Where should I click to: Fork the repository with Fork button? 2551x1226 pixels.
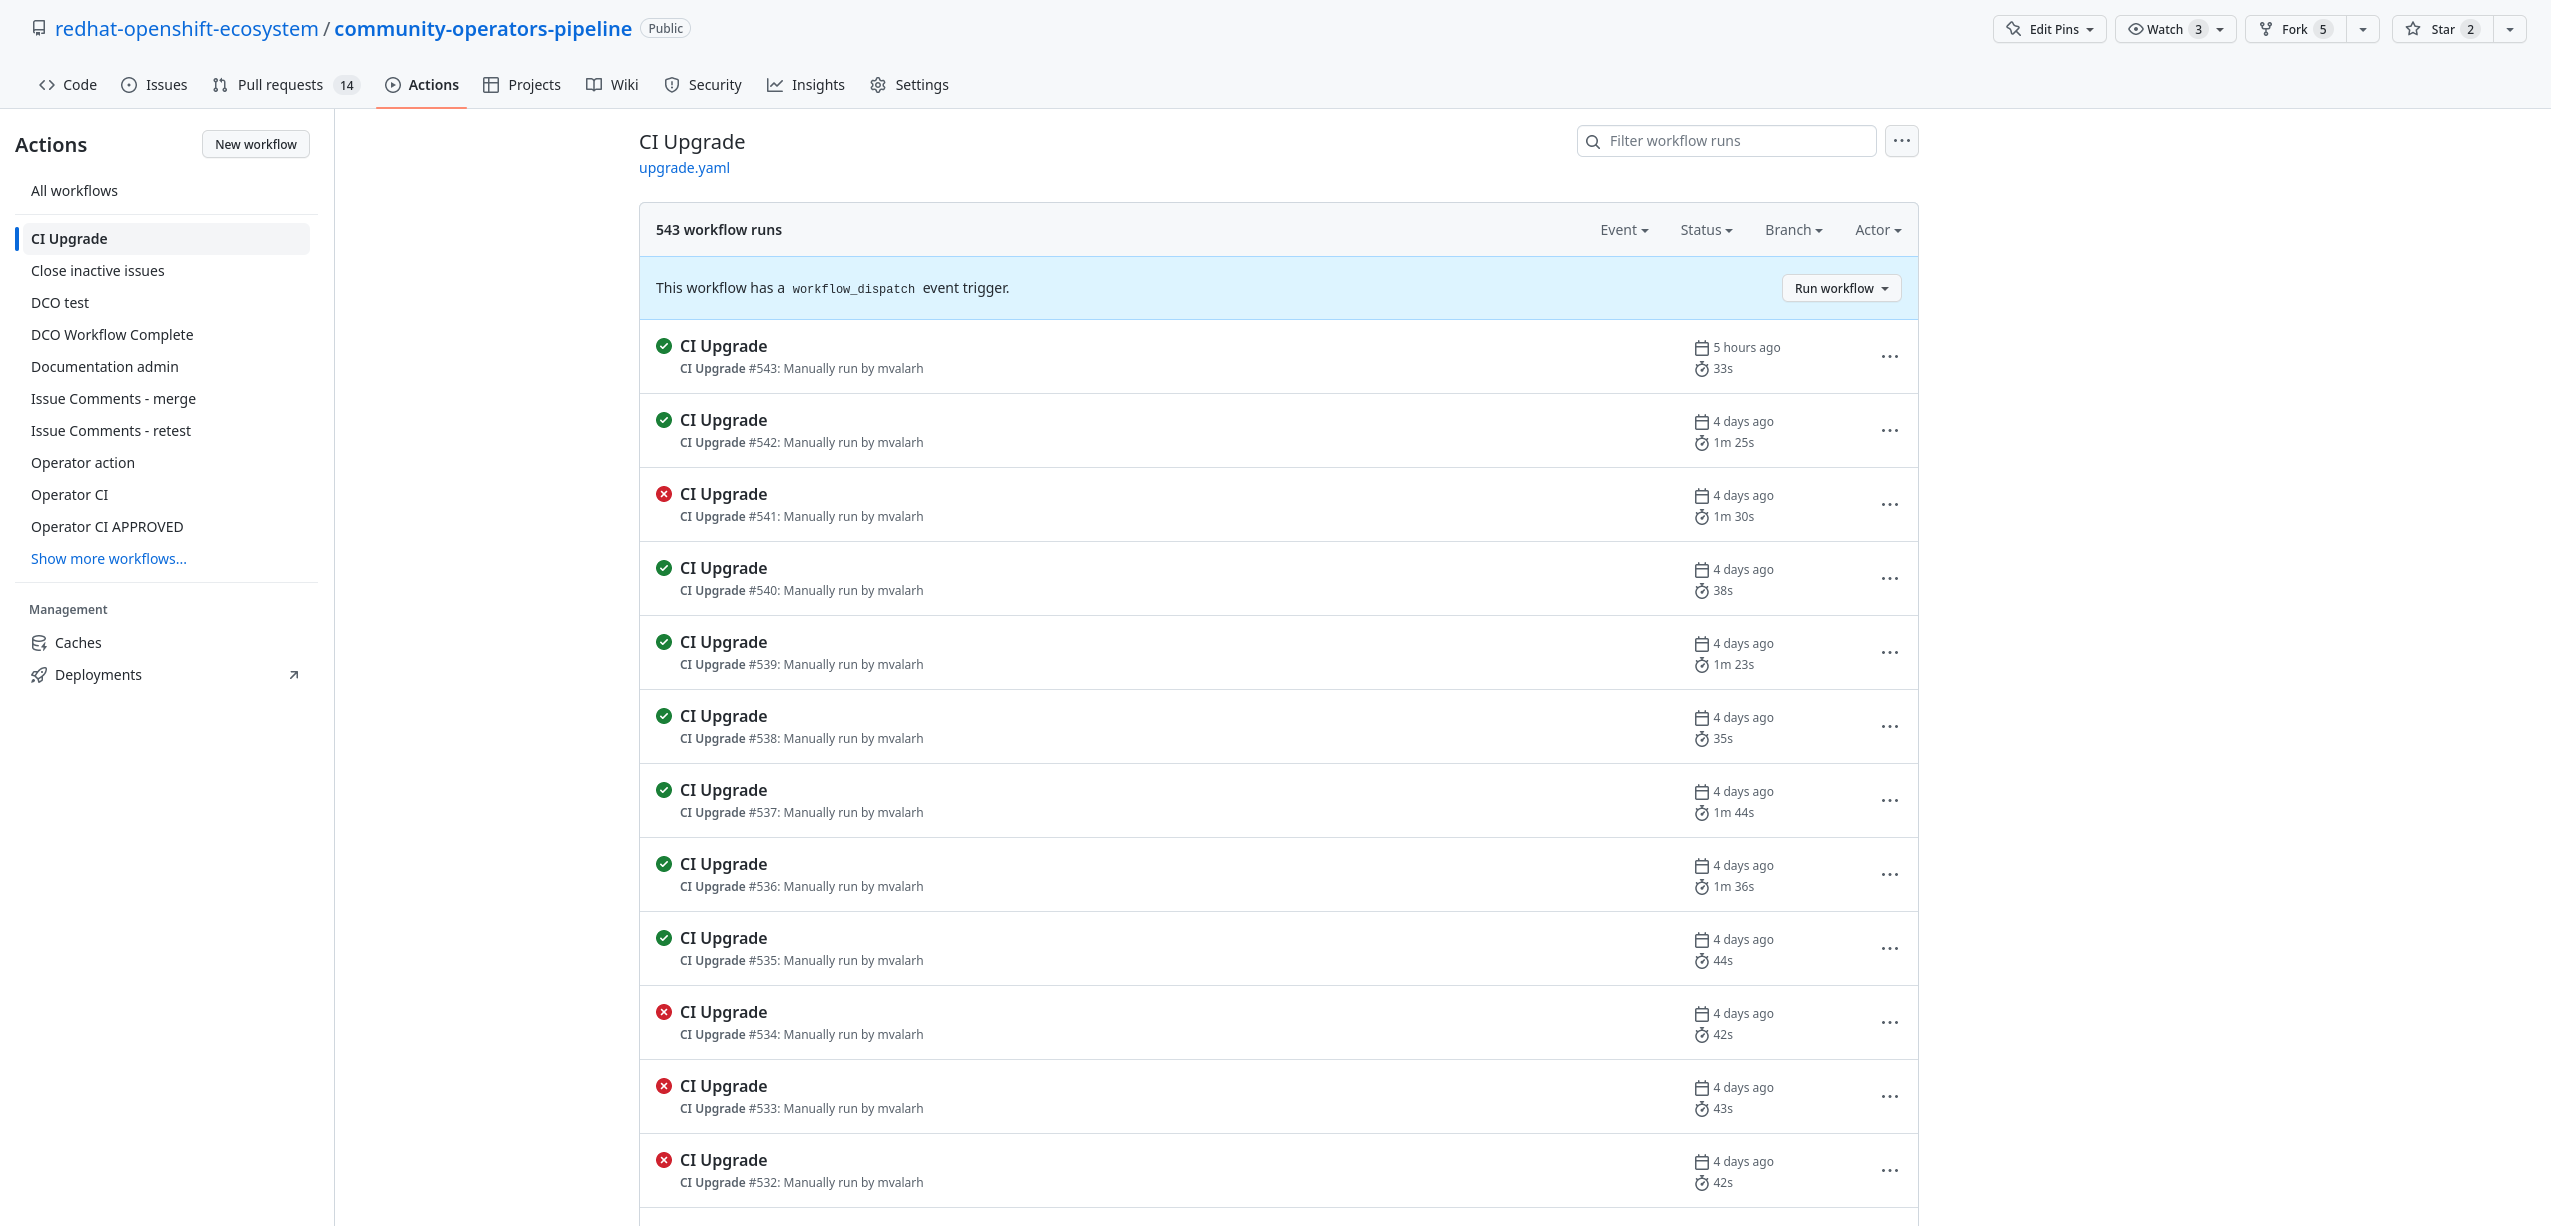pos(2295,29)
